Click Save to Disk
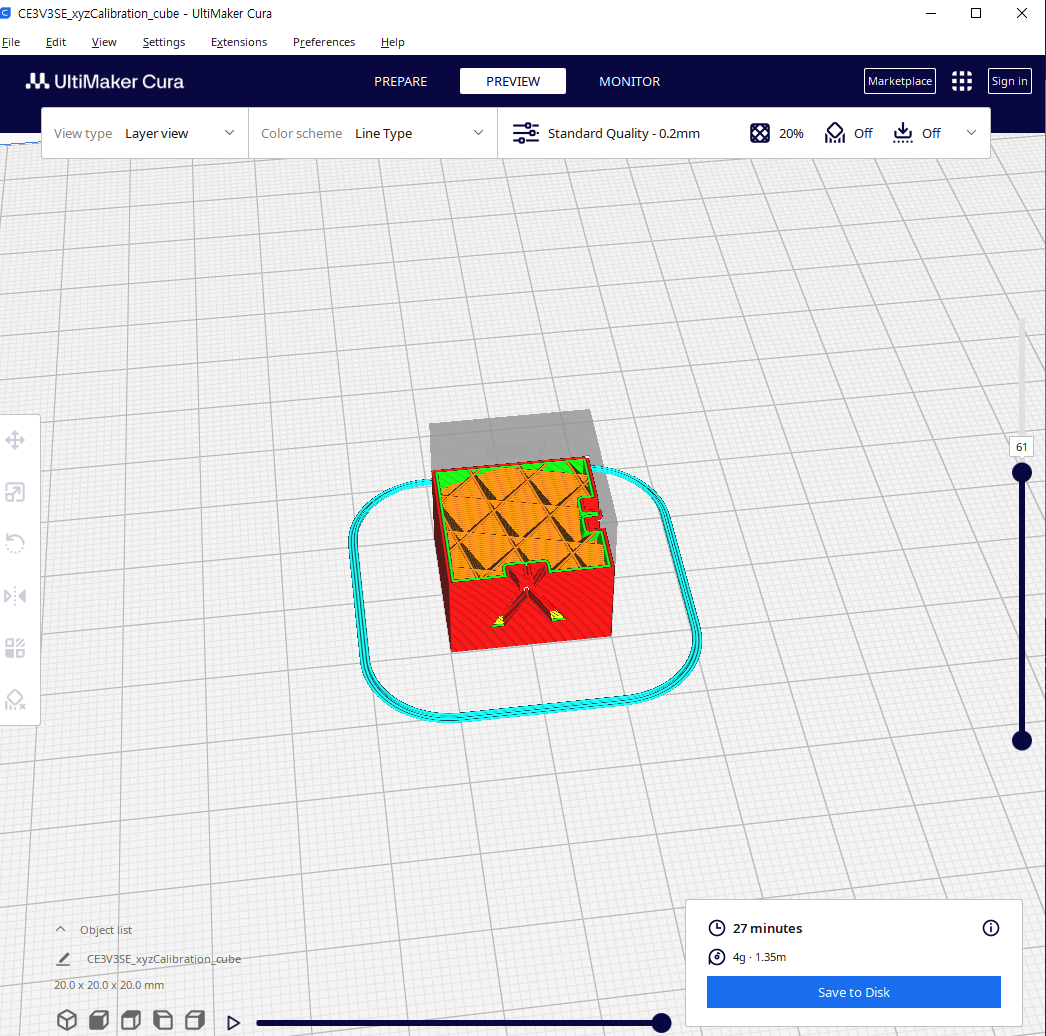1046x1036 pixels. pyautogui.click(x=853, y=992)
